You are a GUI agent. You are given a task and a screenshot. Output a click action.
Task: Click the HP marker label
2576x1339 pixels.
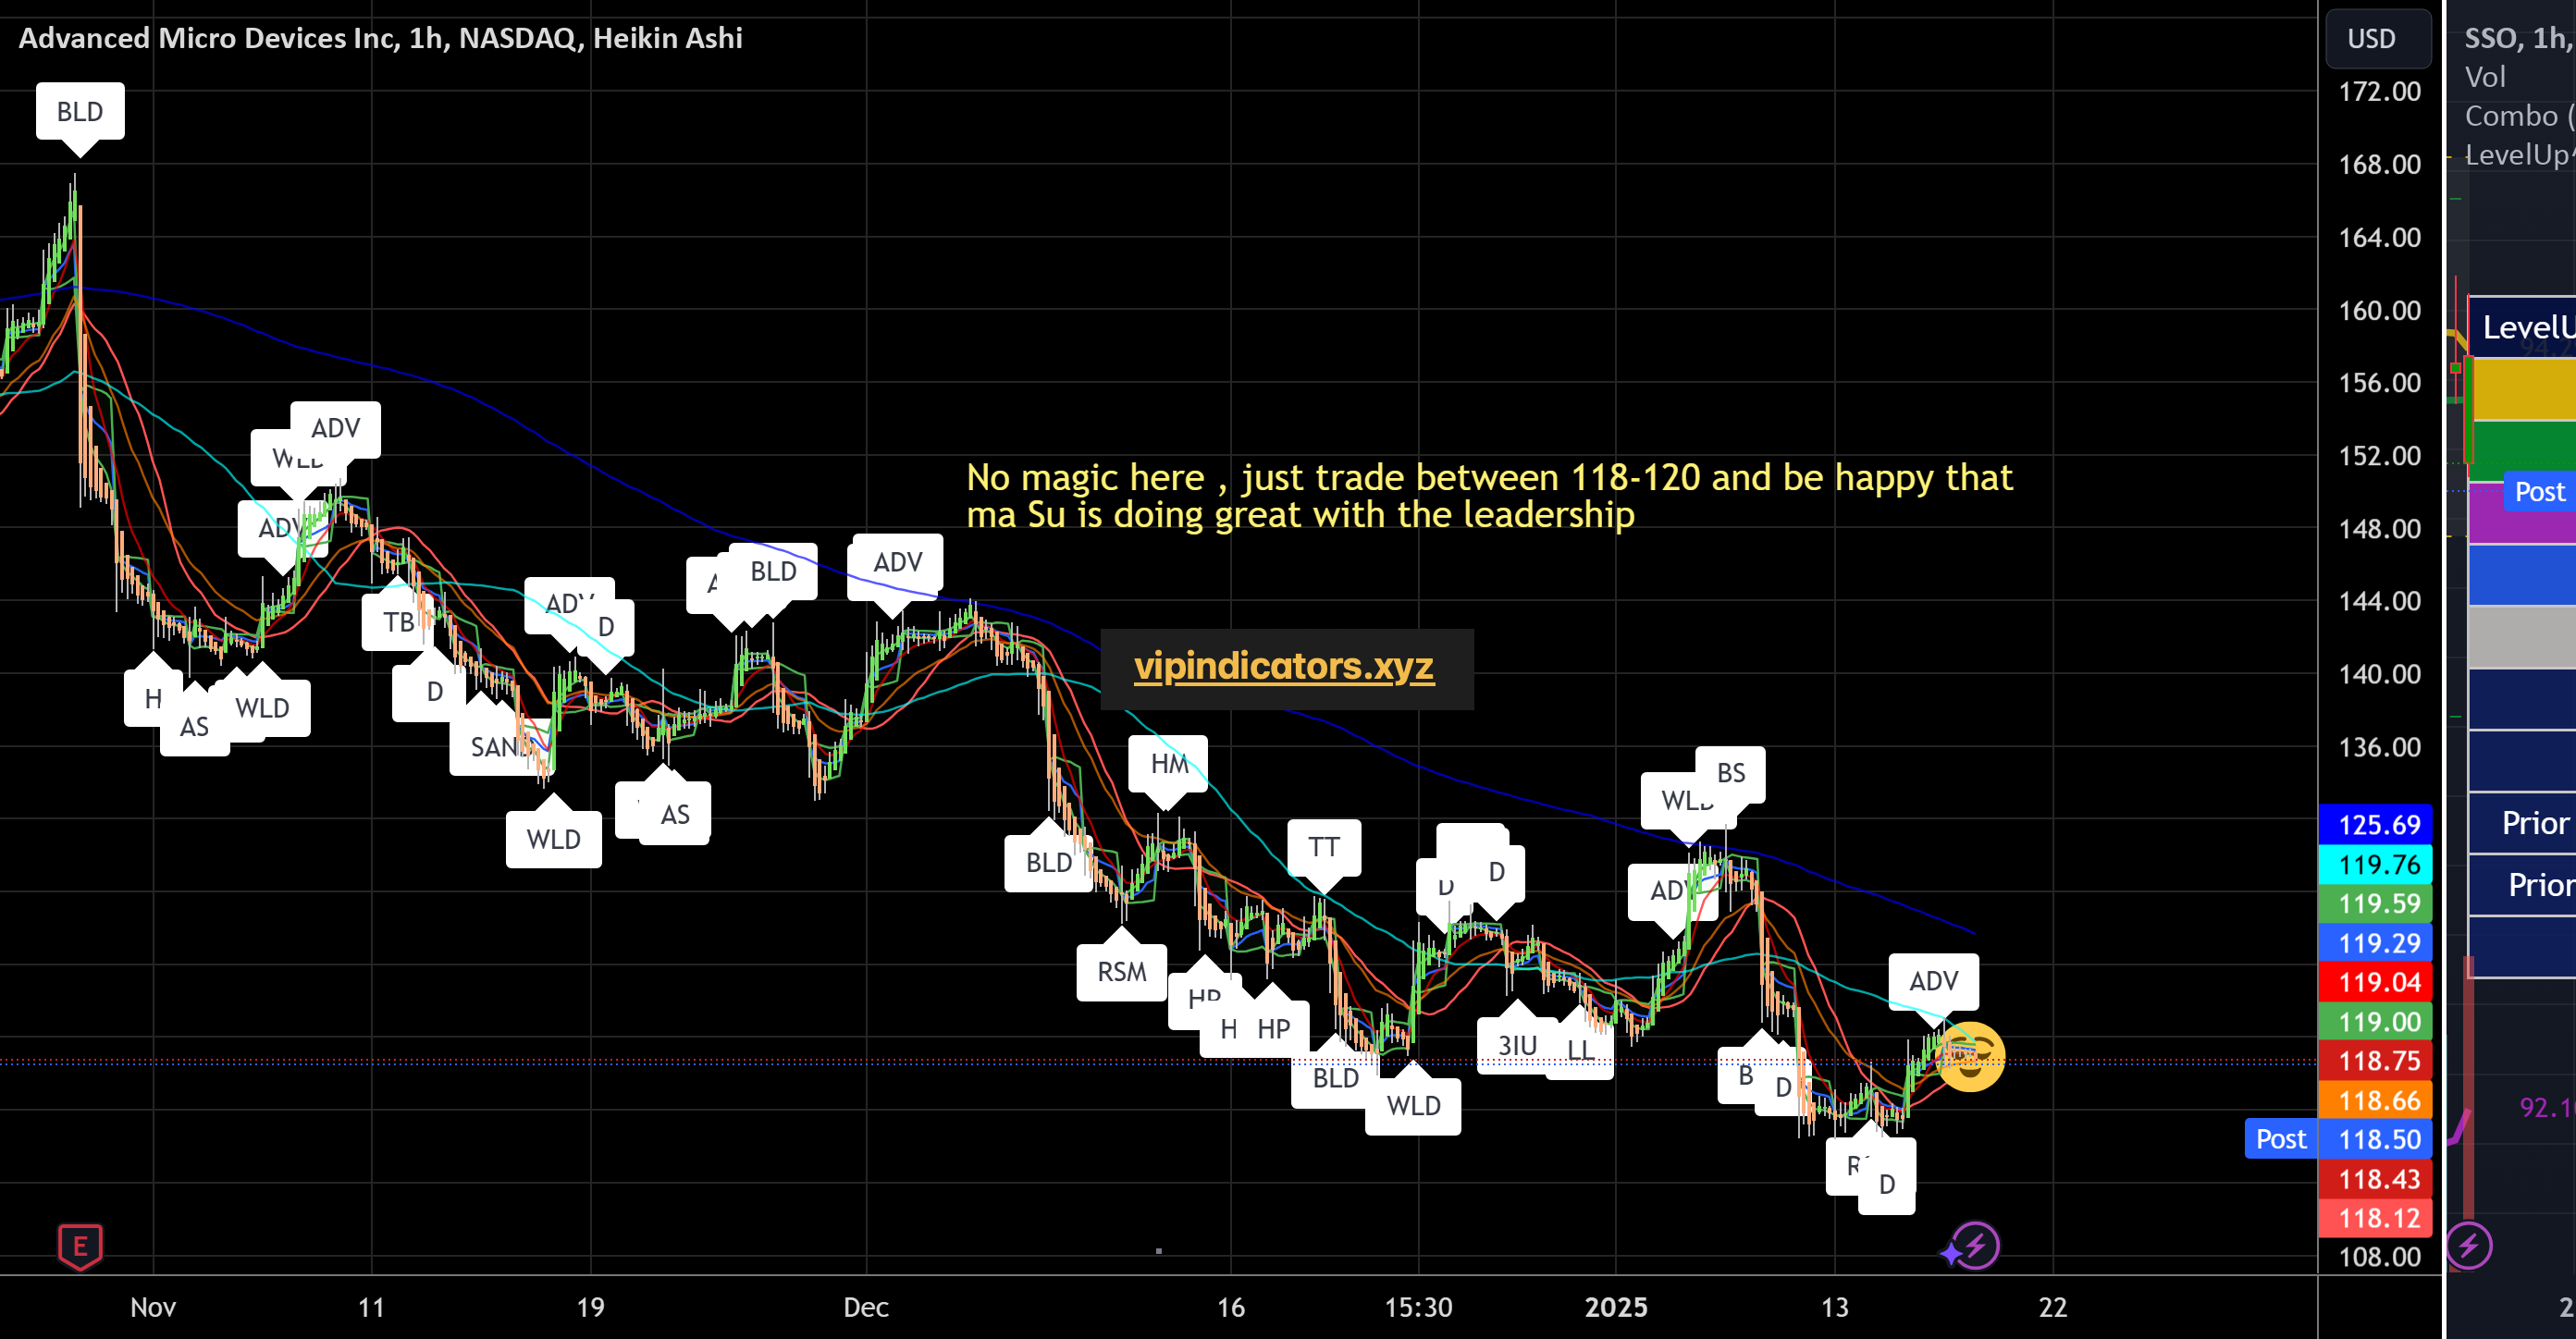(x=1273, y=1029)
